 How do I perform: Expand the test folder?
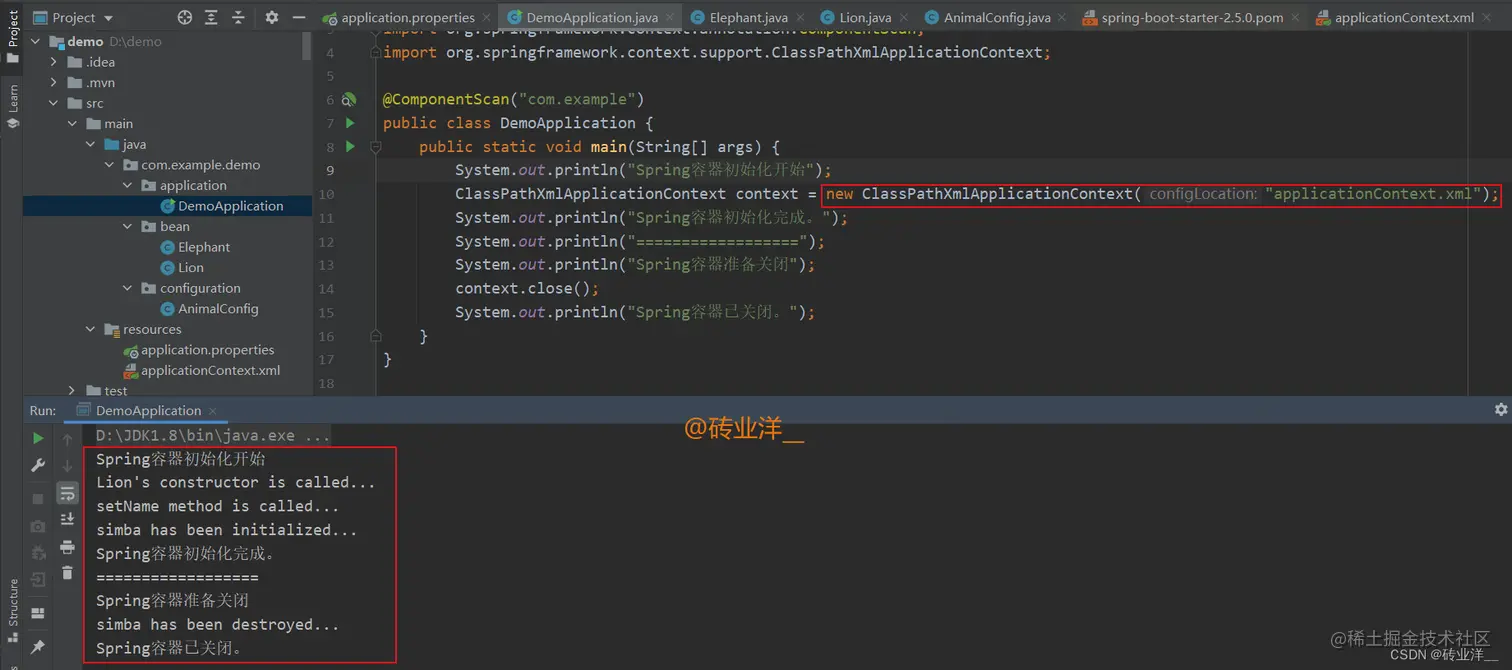(73, 391)
